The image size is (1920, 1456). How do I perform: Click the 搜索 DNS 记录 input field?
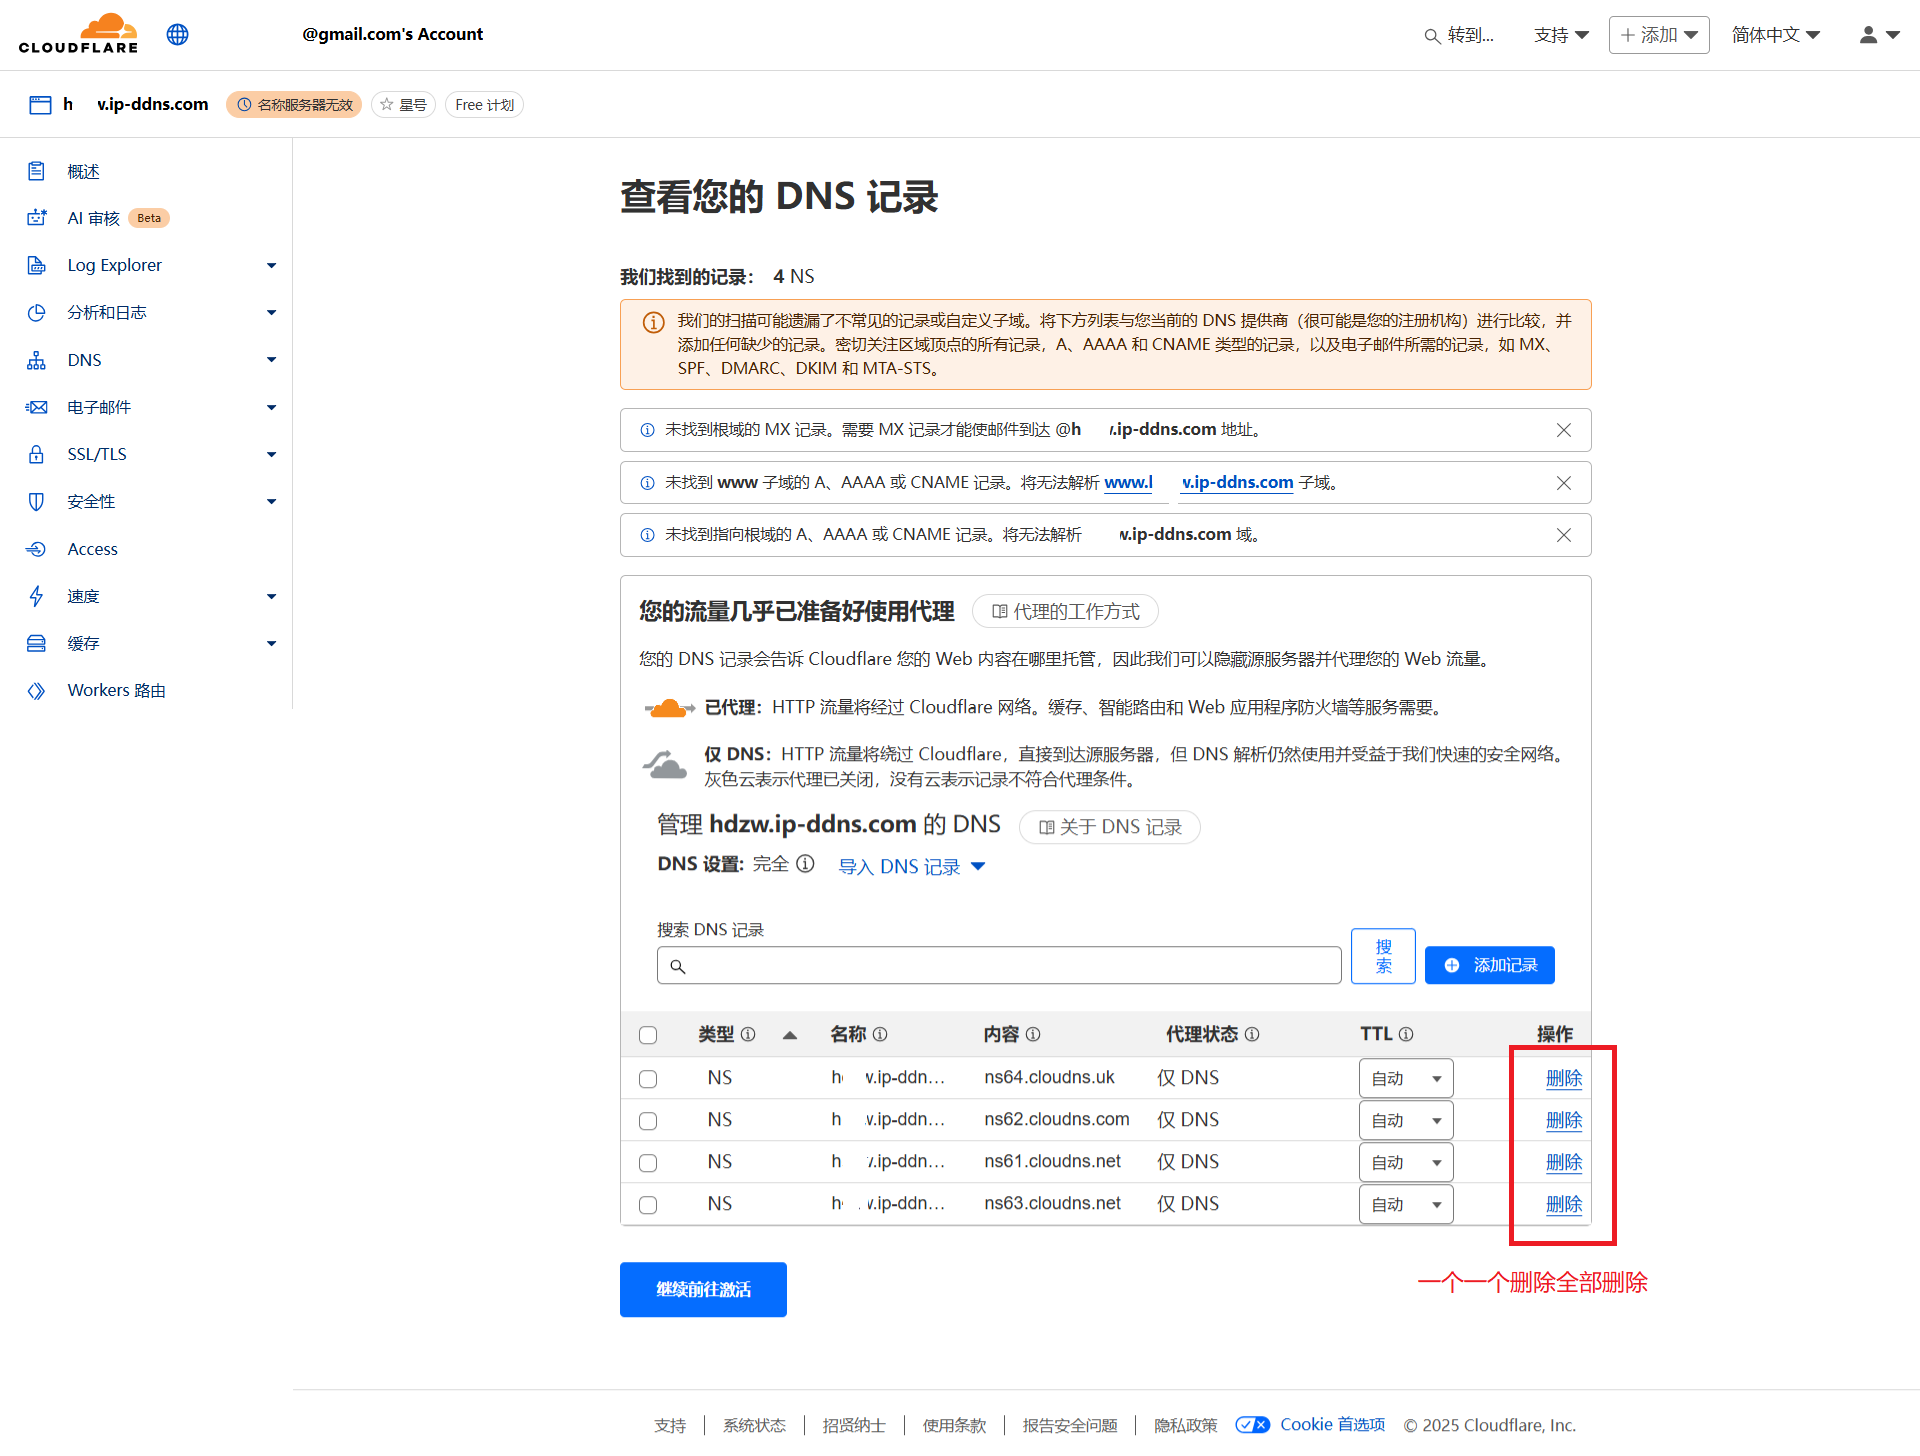[x=1000, y=966]
